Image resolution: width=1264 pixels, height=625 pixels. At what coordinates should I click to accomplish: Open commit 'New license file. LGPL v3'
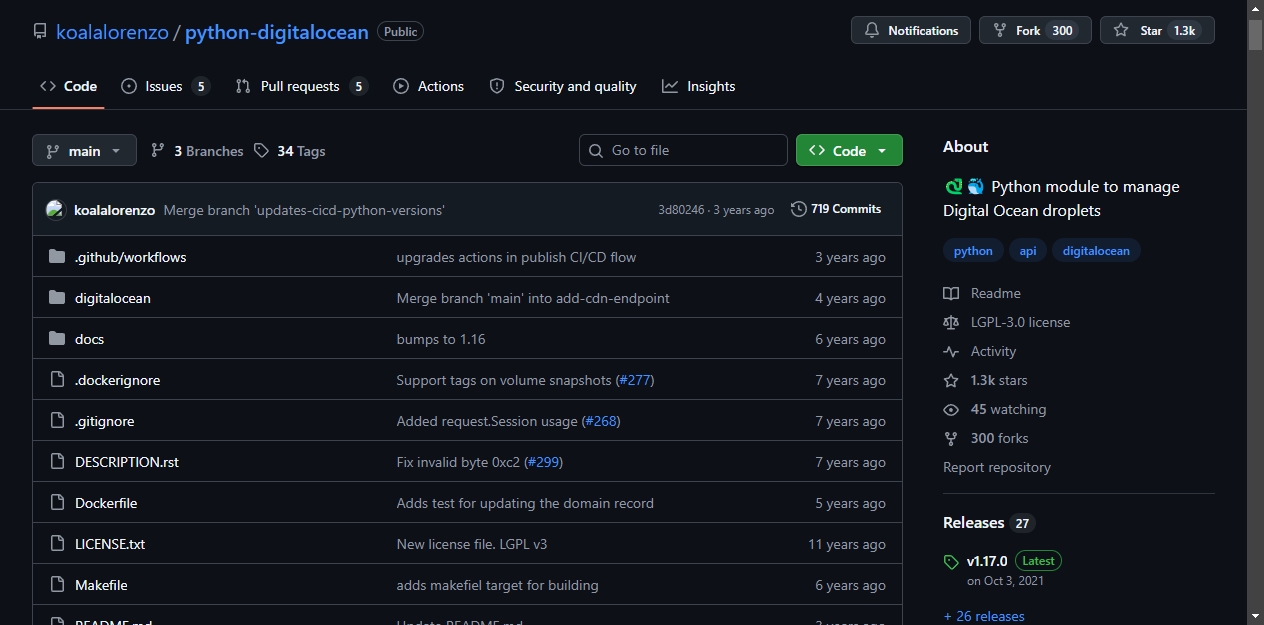[472, 544]
